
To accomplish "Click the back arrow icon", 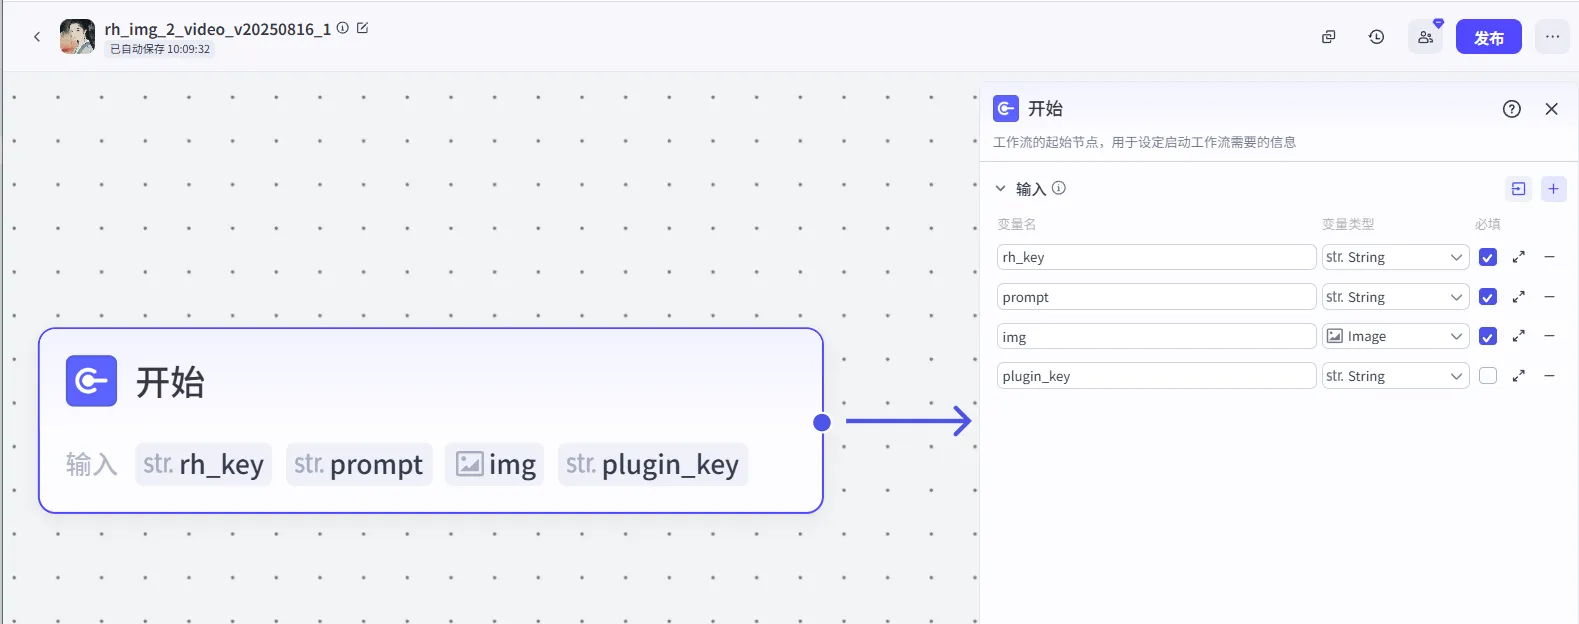I will [x=37, y=37].
